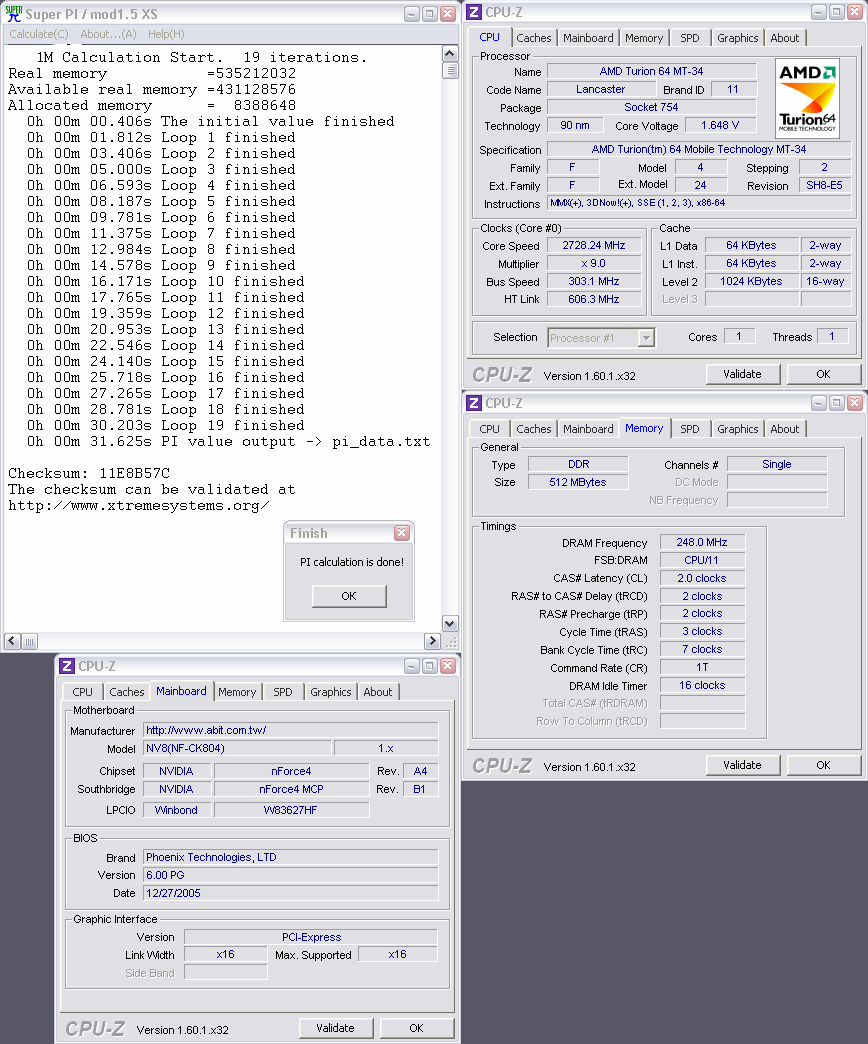Click the Checksum: 11E8B57C line
This screenshot has height=1044, width=868.
tap(89, 473)
